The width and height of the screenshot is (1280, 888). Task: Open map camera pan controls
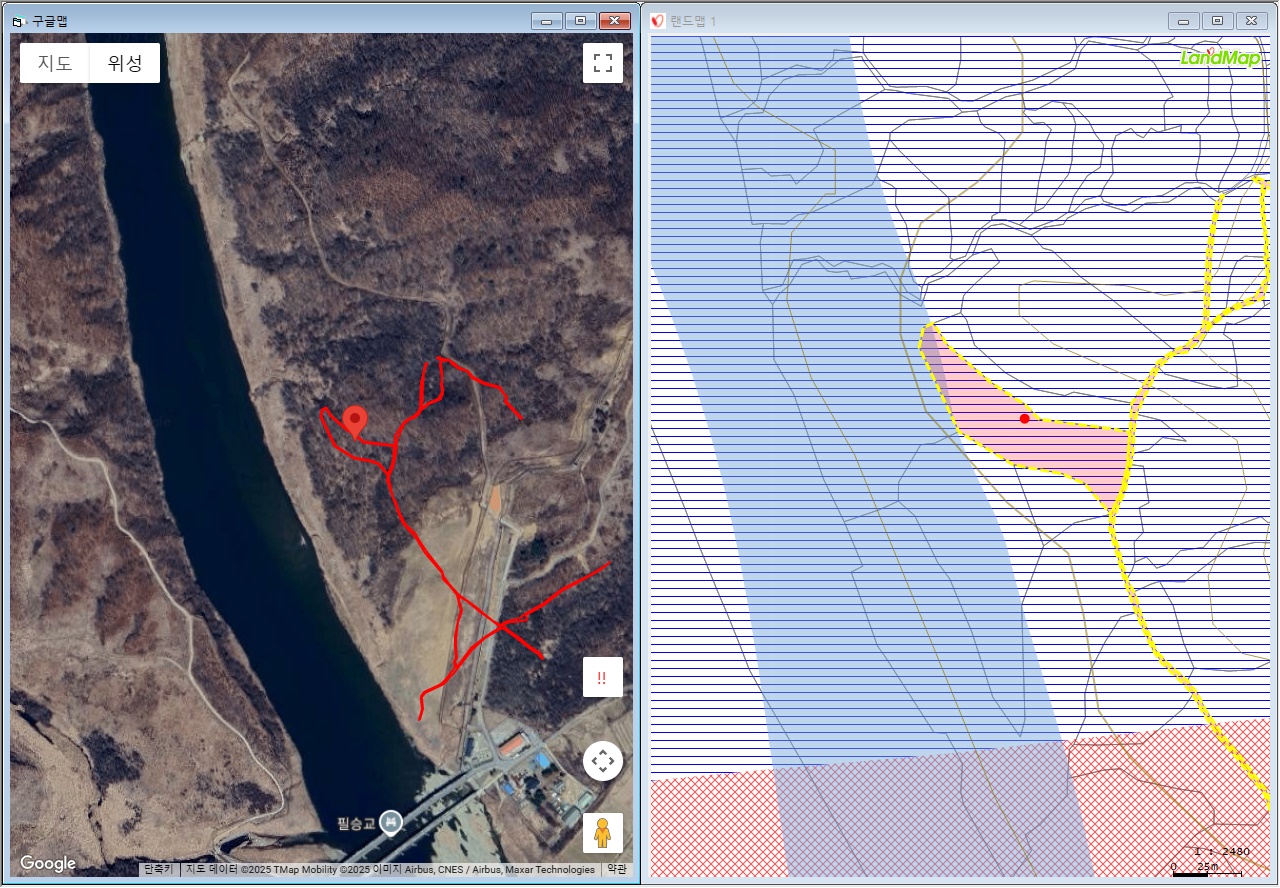click(602, 762)
